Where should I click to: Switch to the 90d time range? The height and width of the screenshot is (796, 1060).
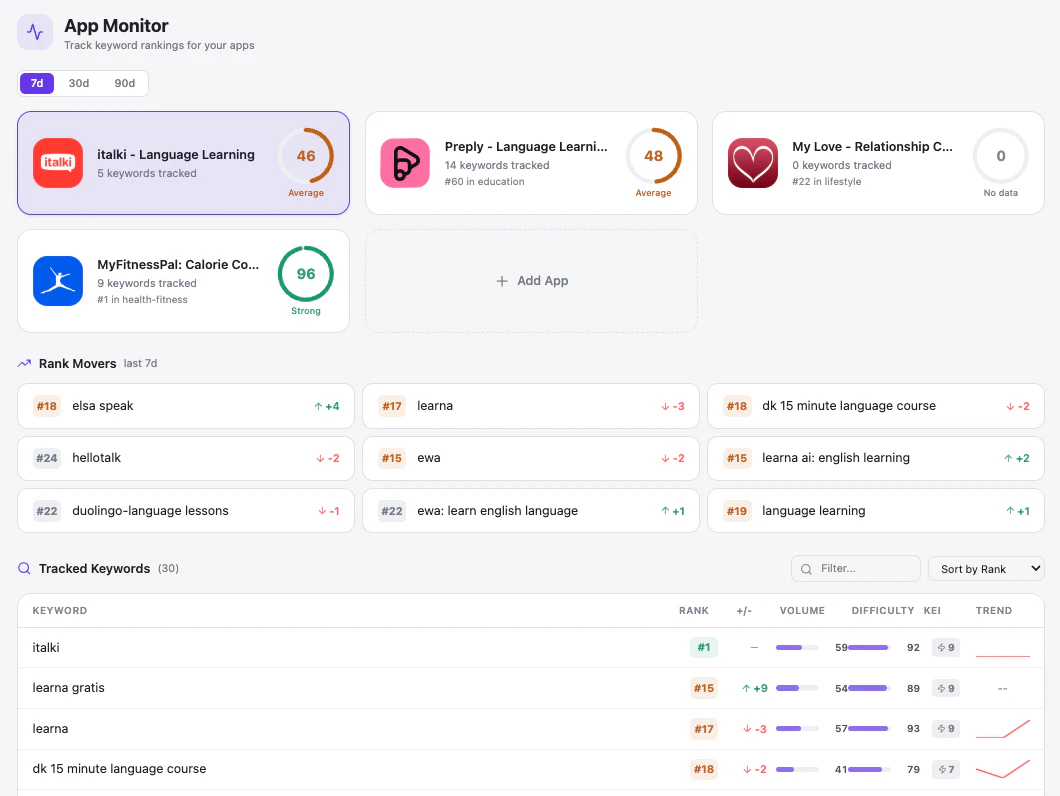(x=124, y=83)
